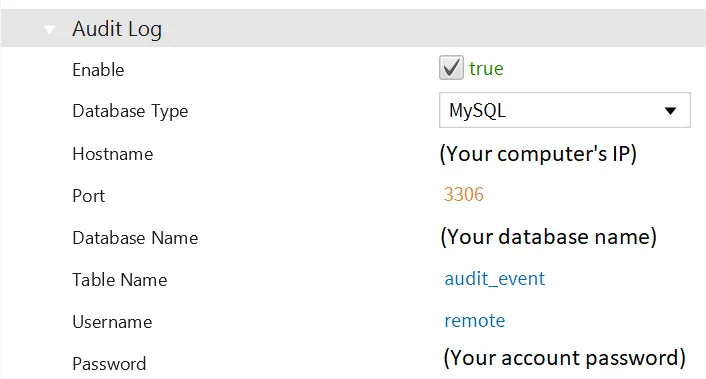Edit the Port value 3306
706x379 pixels.
tap(463, 194)
